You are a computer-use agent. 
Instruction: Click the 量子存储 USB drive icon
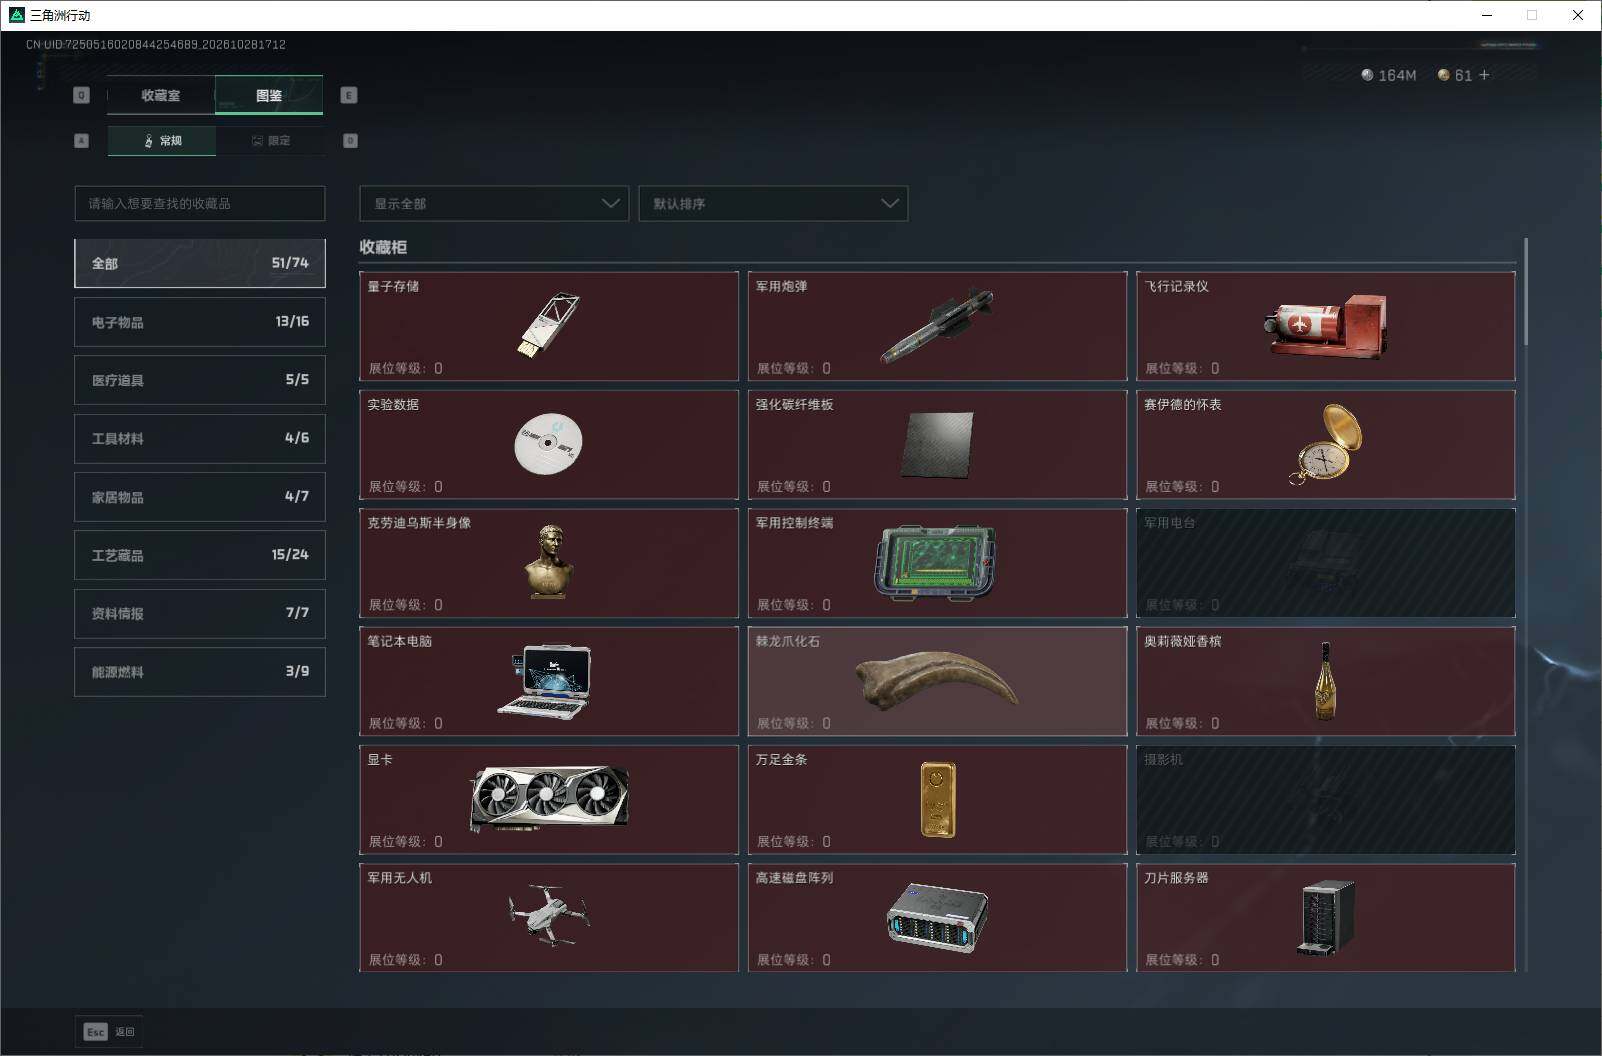point(549,325)
